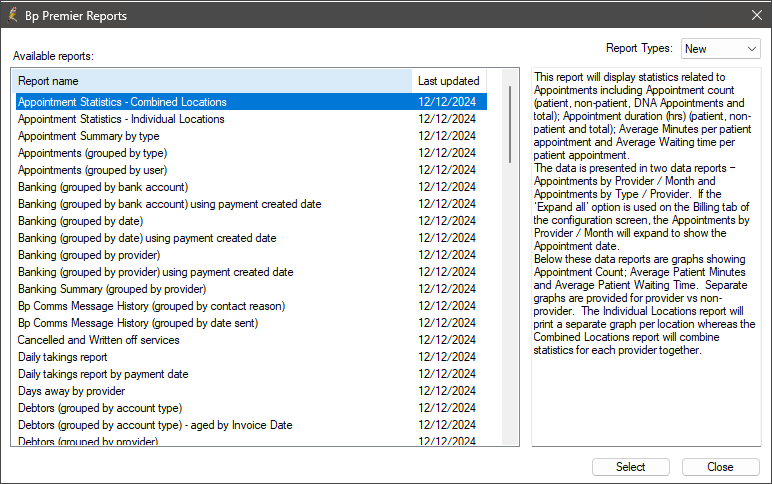Sort by Report name column header
This screenshot has width=772, height=484.
click(x=212, y=81)
